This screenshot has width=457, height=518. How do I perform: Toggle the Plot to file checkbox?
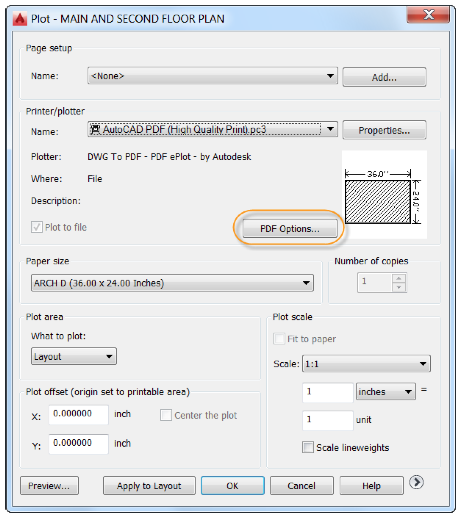click(x=37, y=227)
